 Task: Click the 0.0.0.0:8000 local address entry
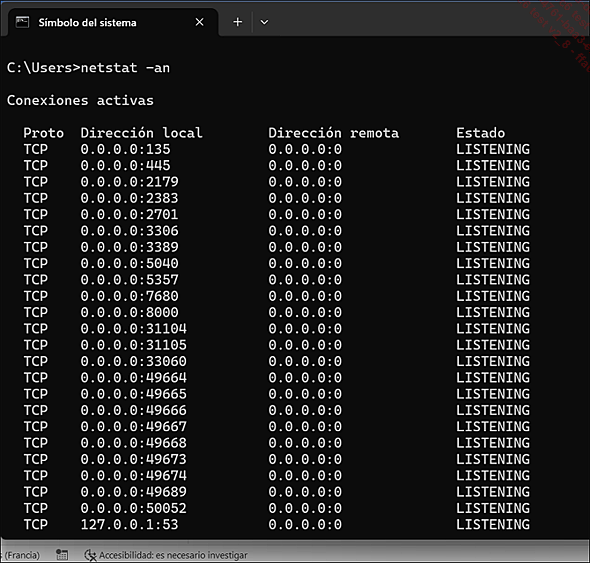tap(129, 312)
